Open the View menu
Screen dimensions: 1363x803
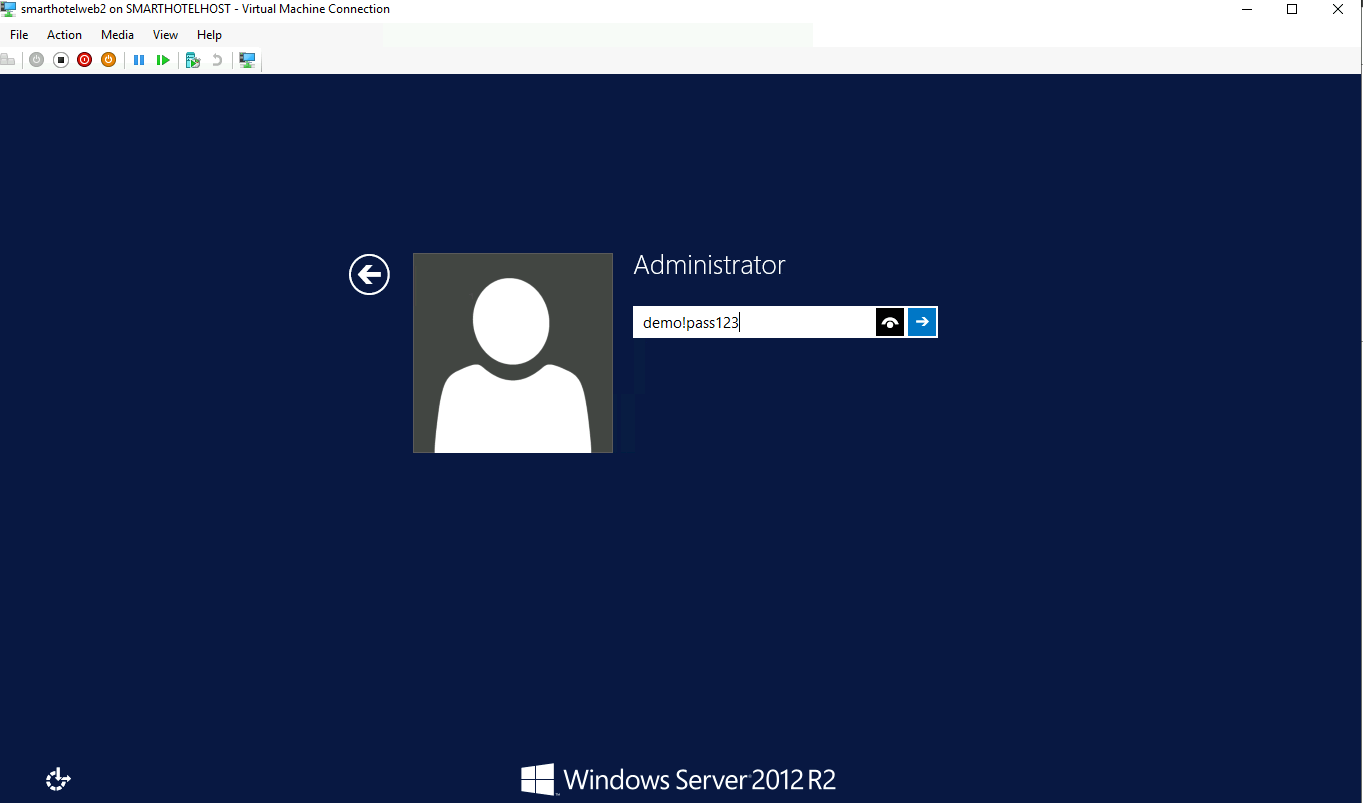point(165,35)
